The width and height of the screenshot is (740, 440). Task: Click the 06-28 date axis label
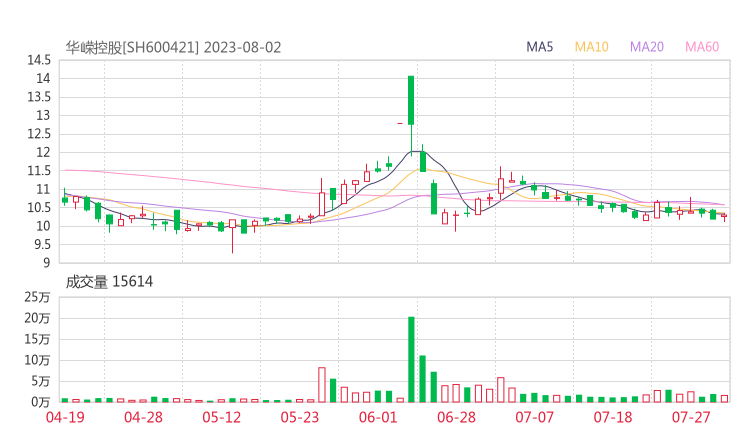coord(456,417)
